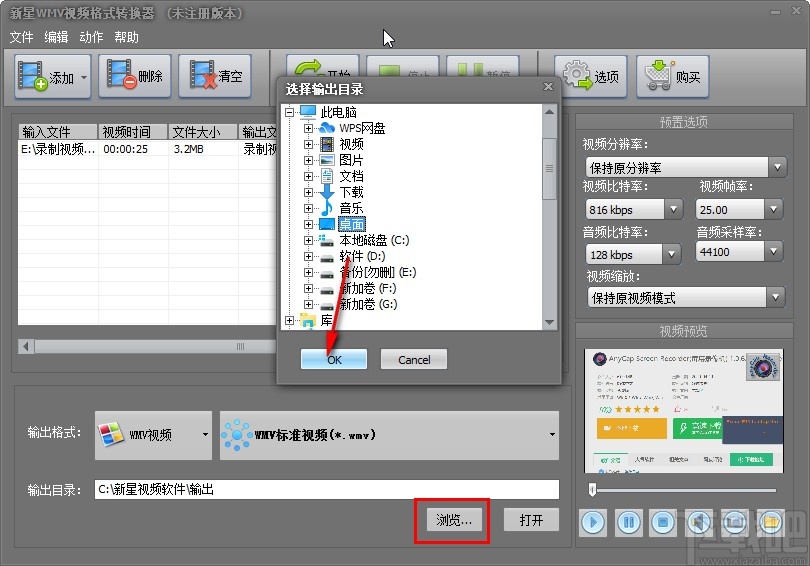810x566 pixels.
Task: Select the 音乐 note icon
Action: point(326,208)
